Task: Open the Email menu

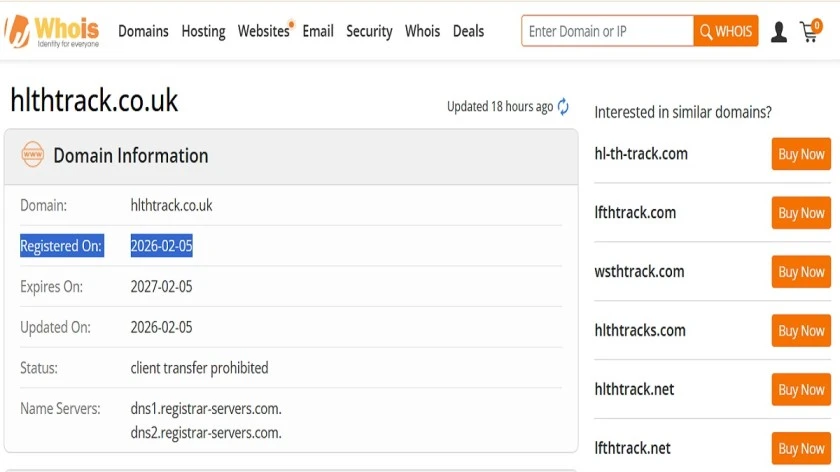Action: pyautogui.click(x=318, y=31)
